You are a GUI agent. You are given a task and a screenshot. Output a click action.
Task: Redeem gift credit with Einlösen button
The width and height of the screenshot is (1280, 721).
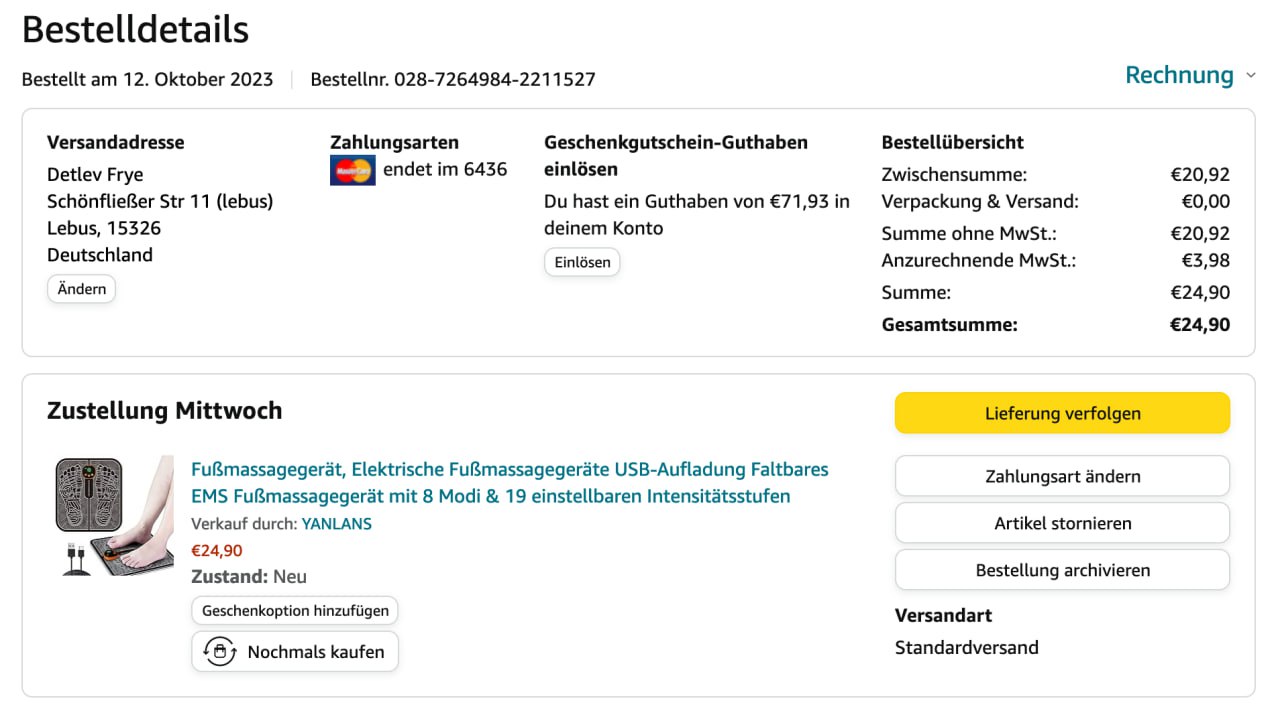click(x=582, y=262)
